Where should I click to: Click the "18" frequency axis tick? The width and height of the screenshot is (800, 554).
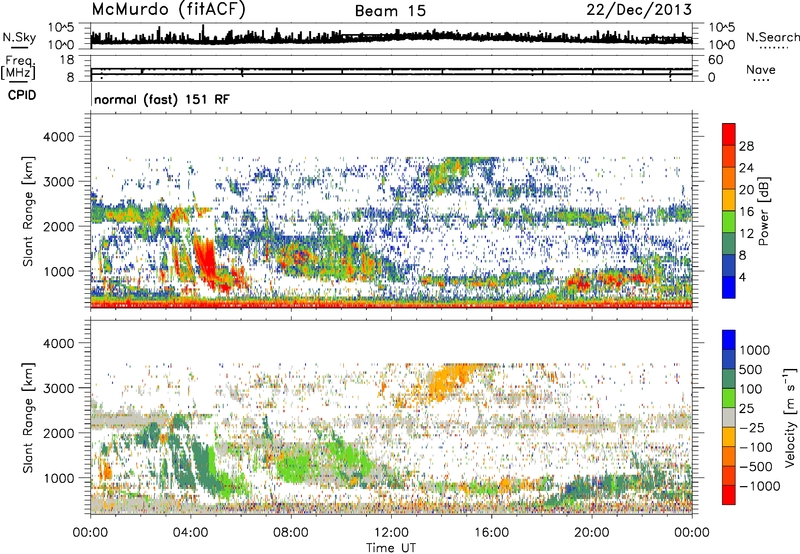67,60
